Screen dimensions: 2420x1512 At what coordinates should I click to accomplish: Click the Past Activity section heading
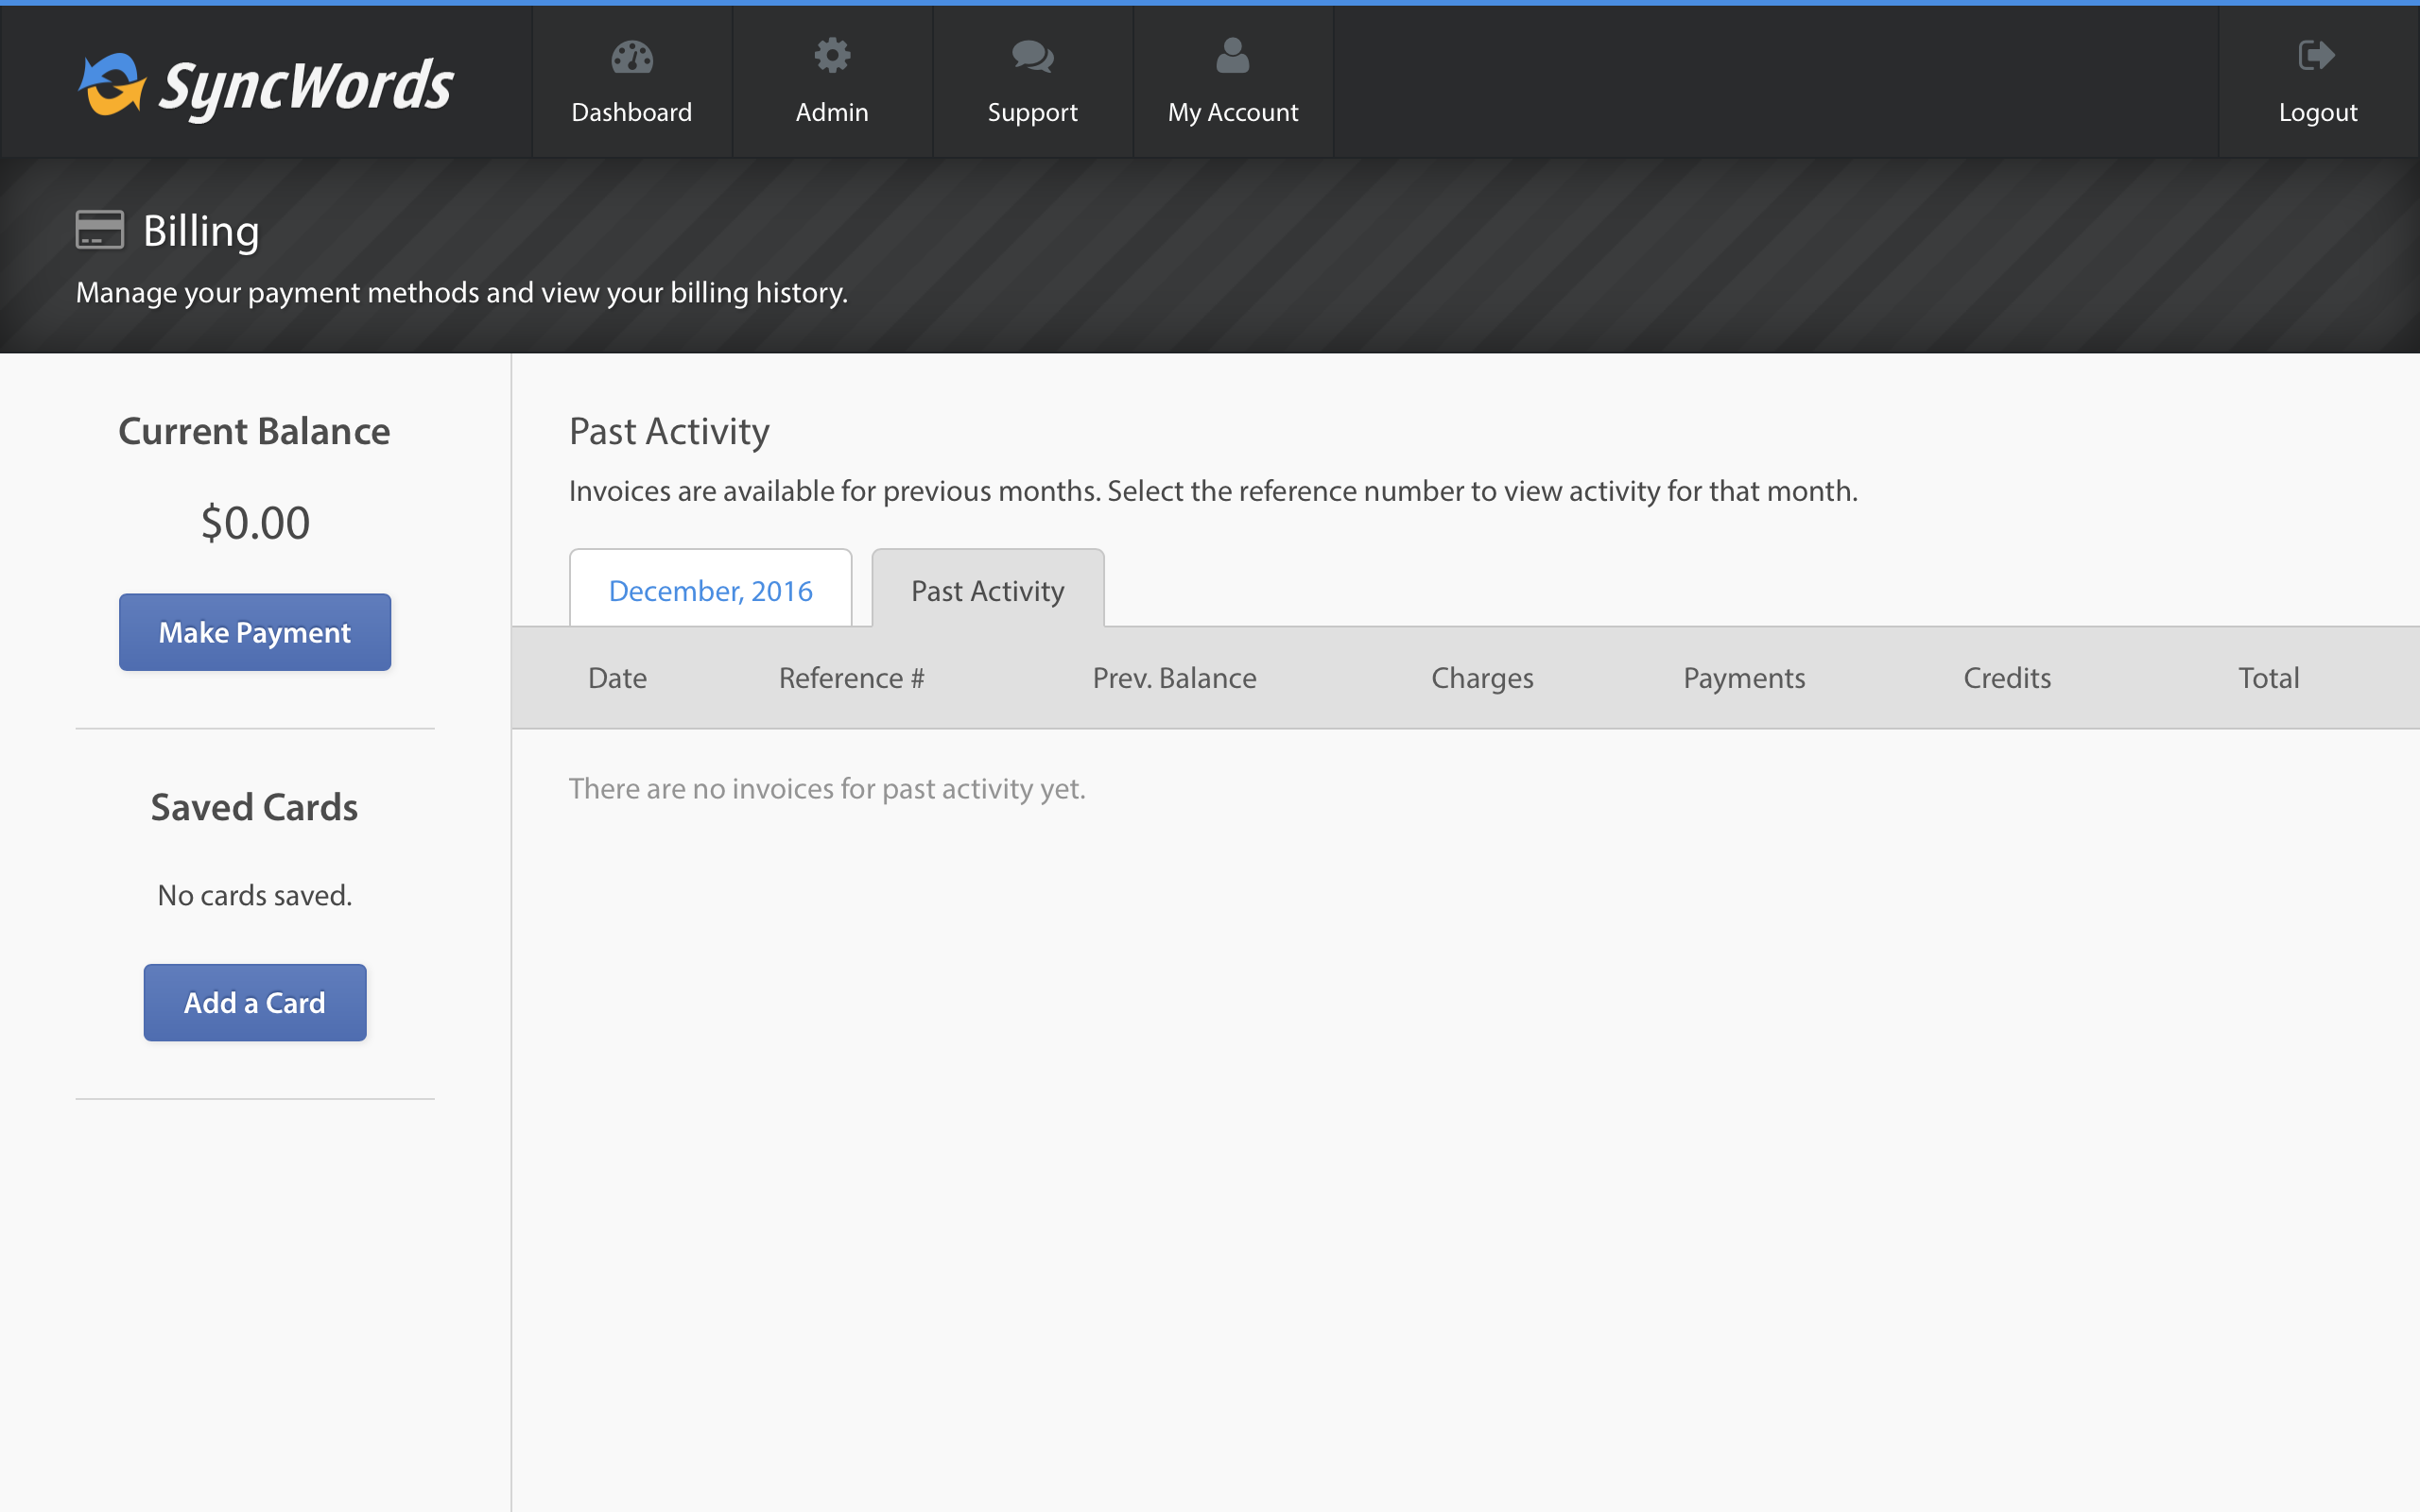click(669, 432)
